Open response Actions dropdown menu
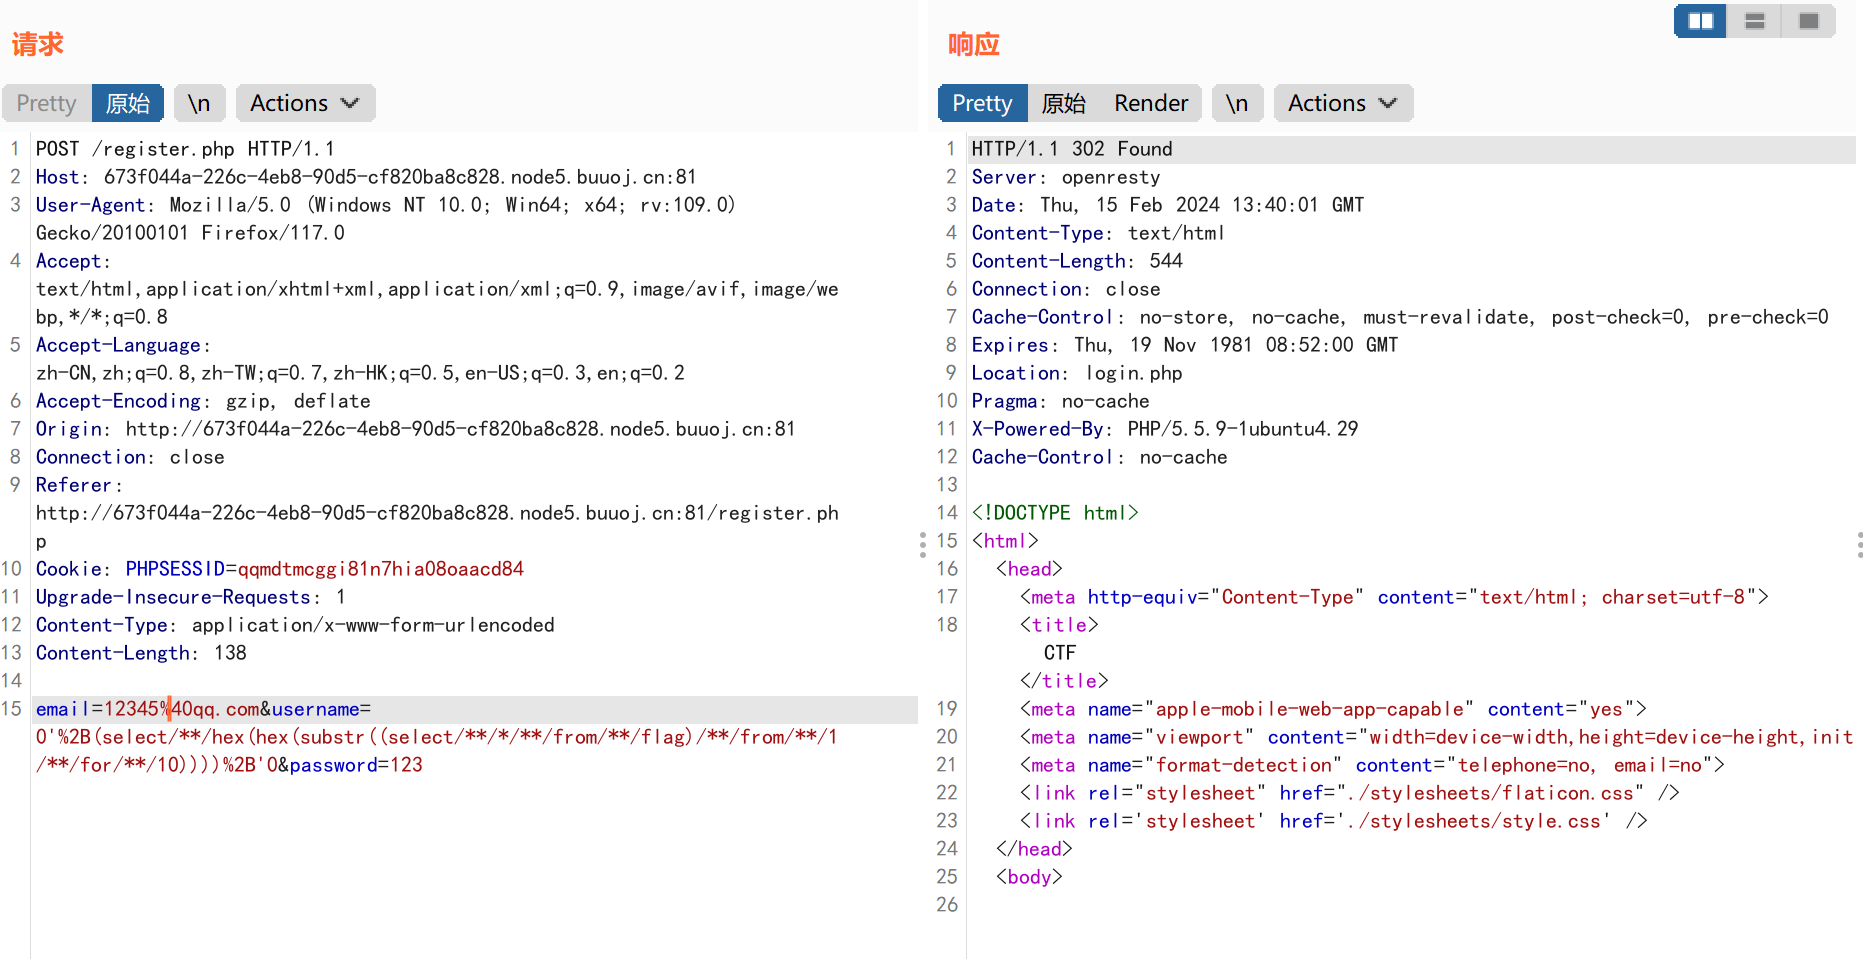 (x=1343, y=103)
